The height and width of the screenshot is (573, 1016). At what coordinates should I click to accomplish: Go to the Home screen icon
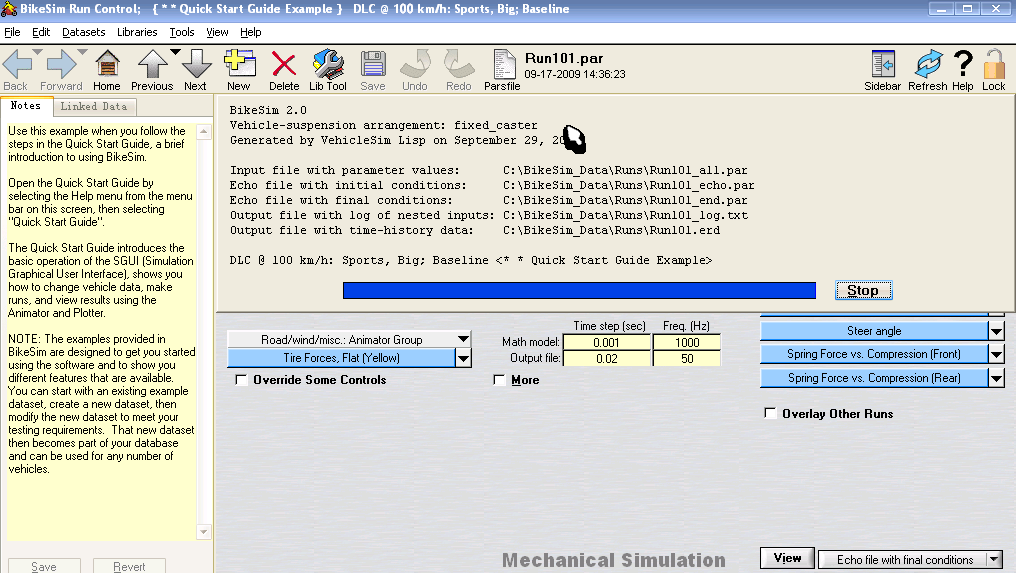tap(107, 65)
